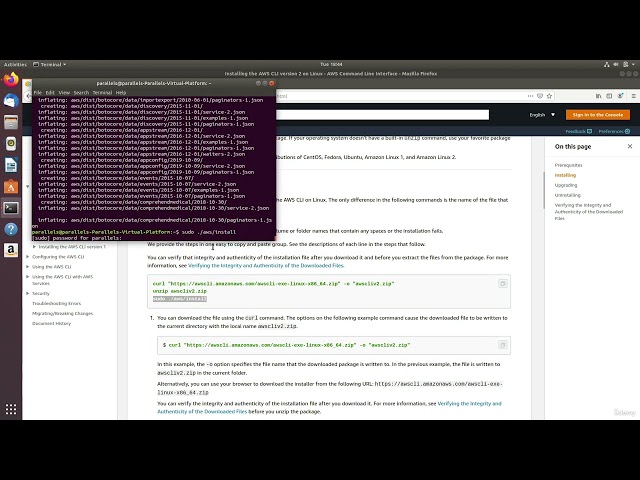Click the Firefox account icon in toolbar

tap(620, 96)
